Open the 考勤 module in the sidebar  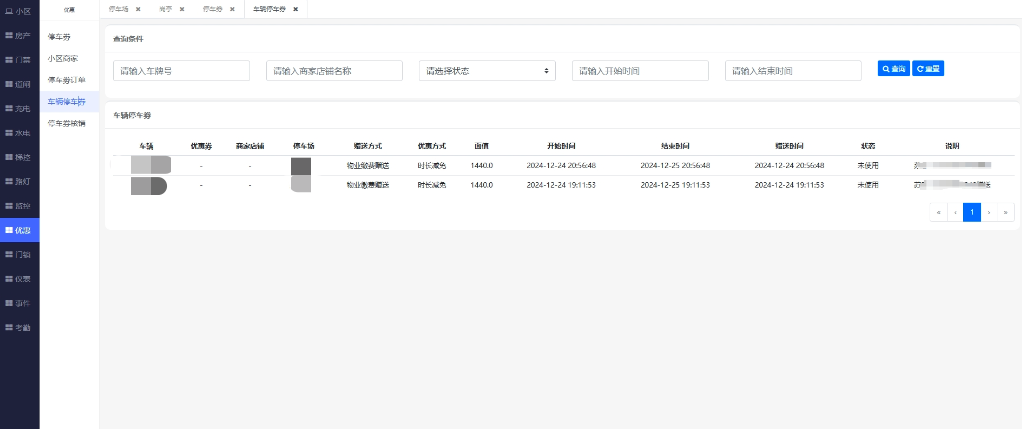click(x=19, y=328)
